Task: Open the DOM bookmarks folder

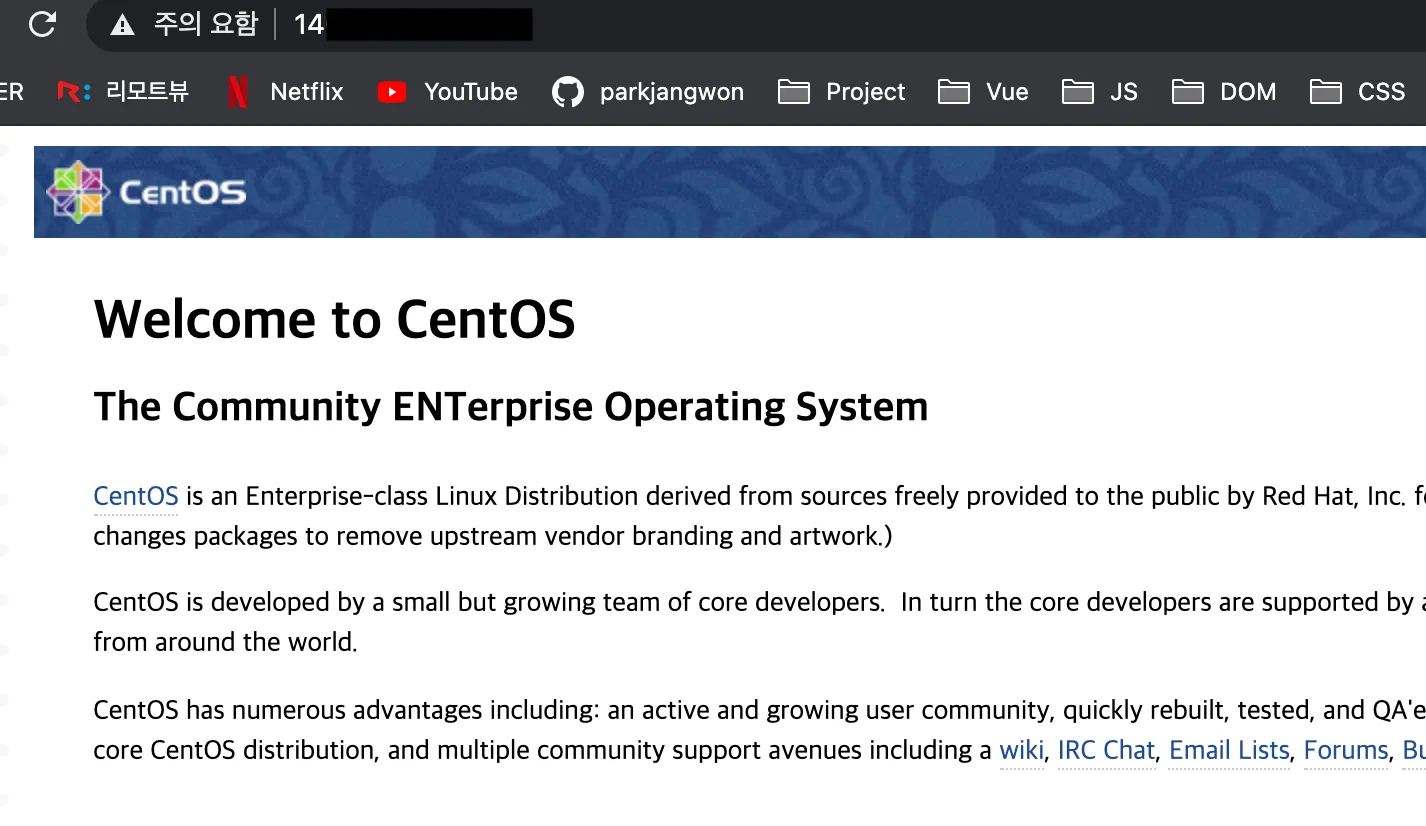Action: pos(1224,92)
